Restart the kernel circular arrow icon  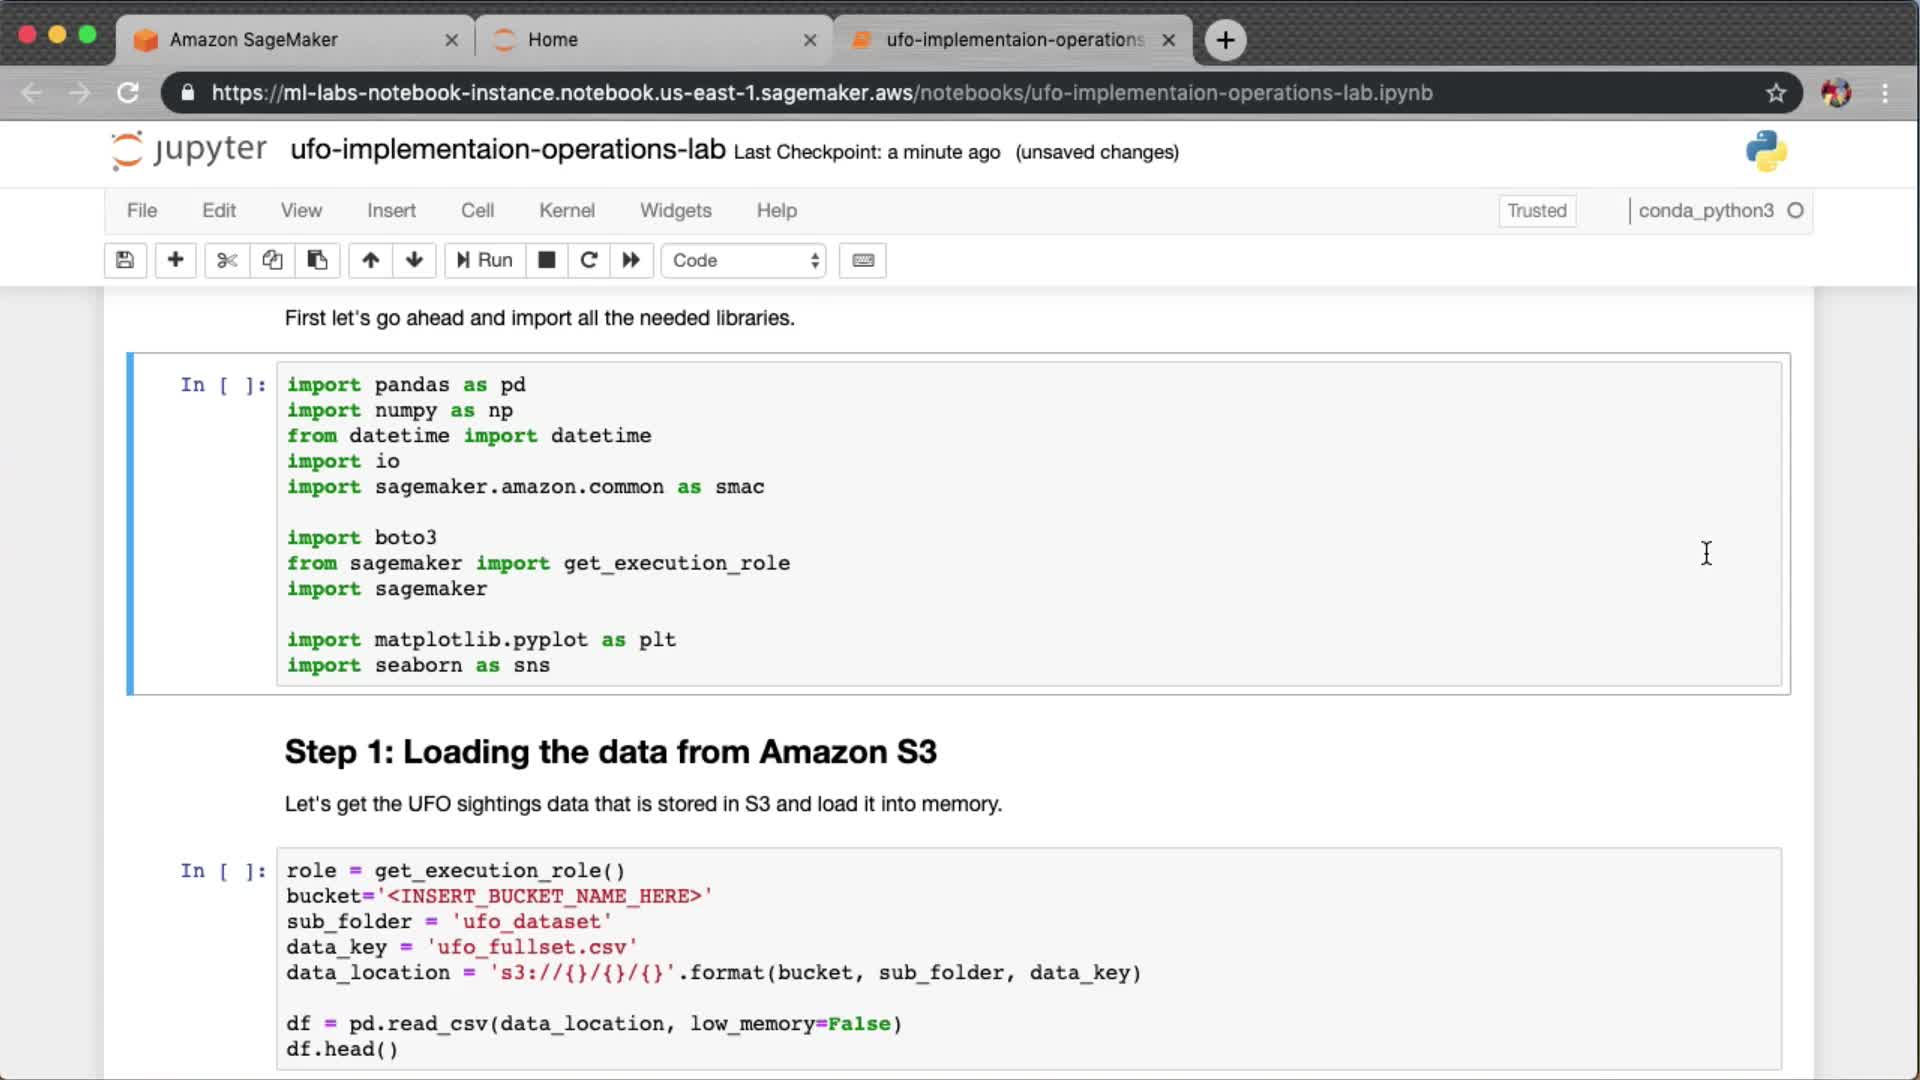point(589,260)
